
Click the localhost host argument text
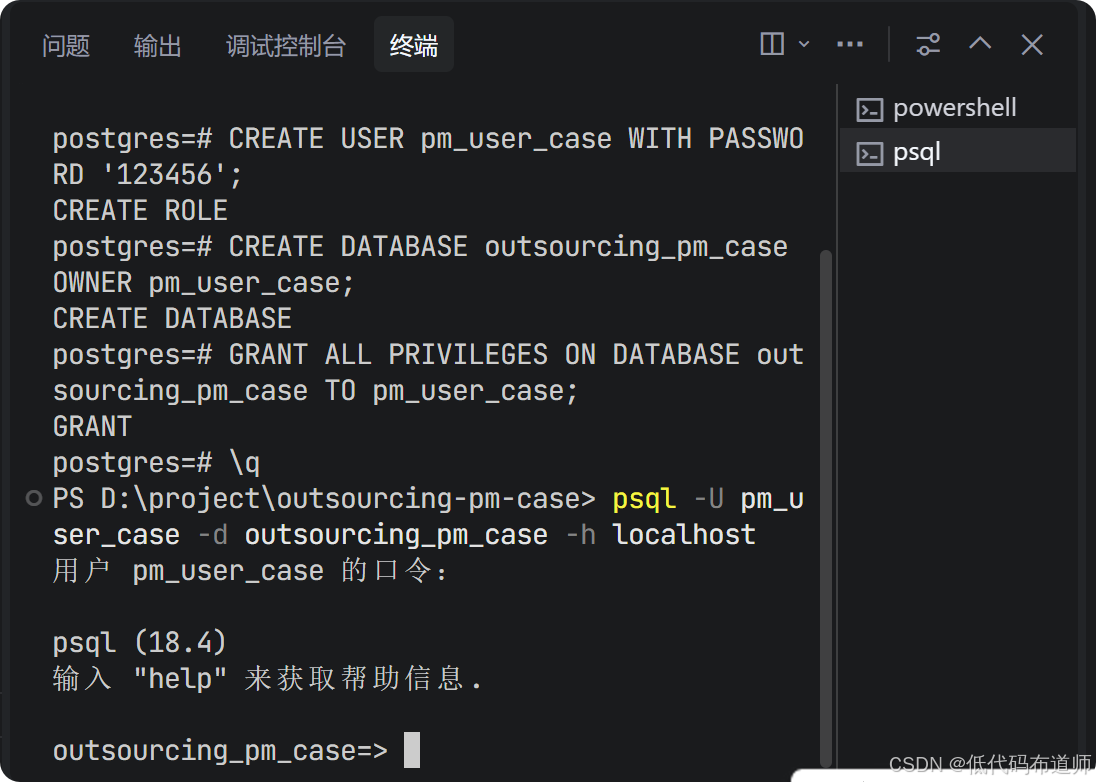pos(684,535)
